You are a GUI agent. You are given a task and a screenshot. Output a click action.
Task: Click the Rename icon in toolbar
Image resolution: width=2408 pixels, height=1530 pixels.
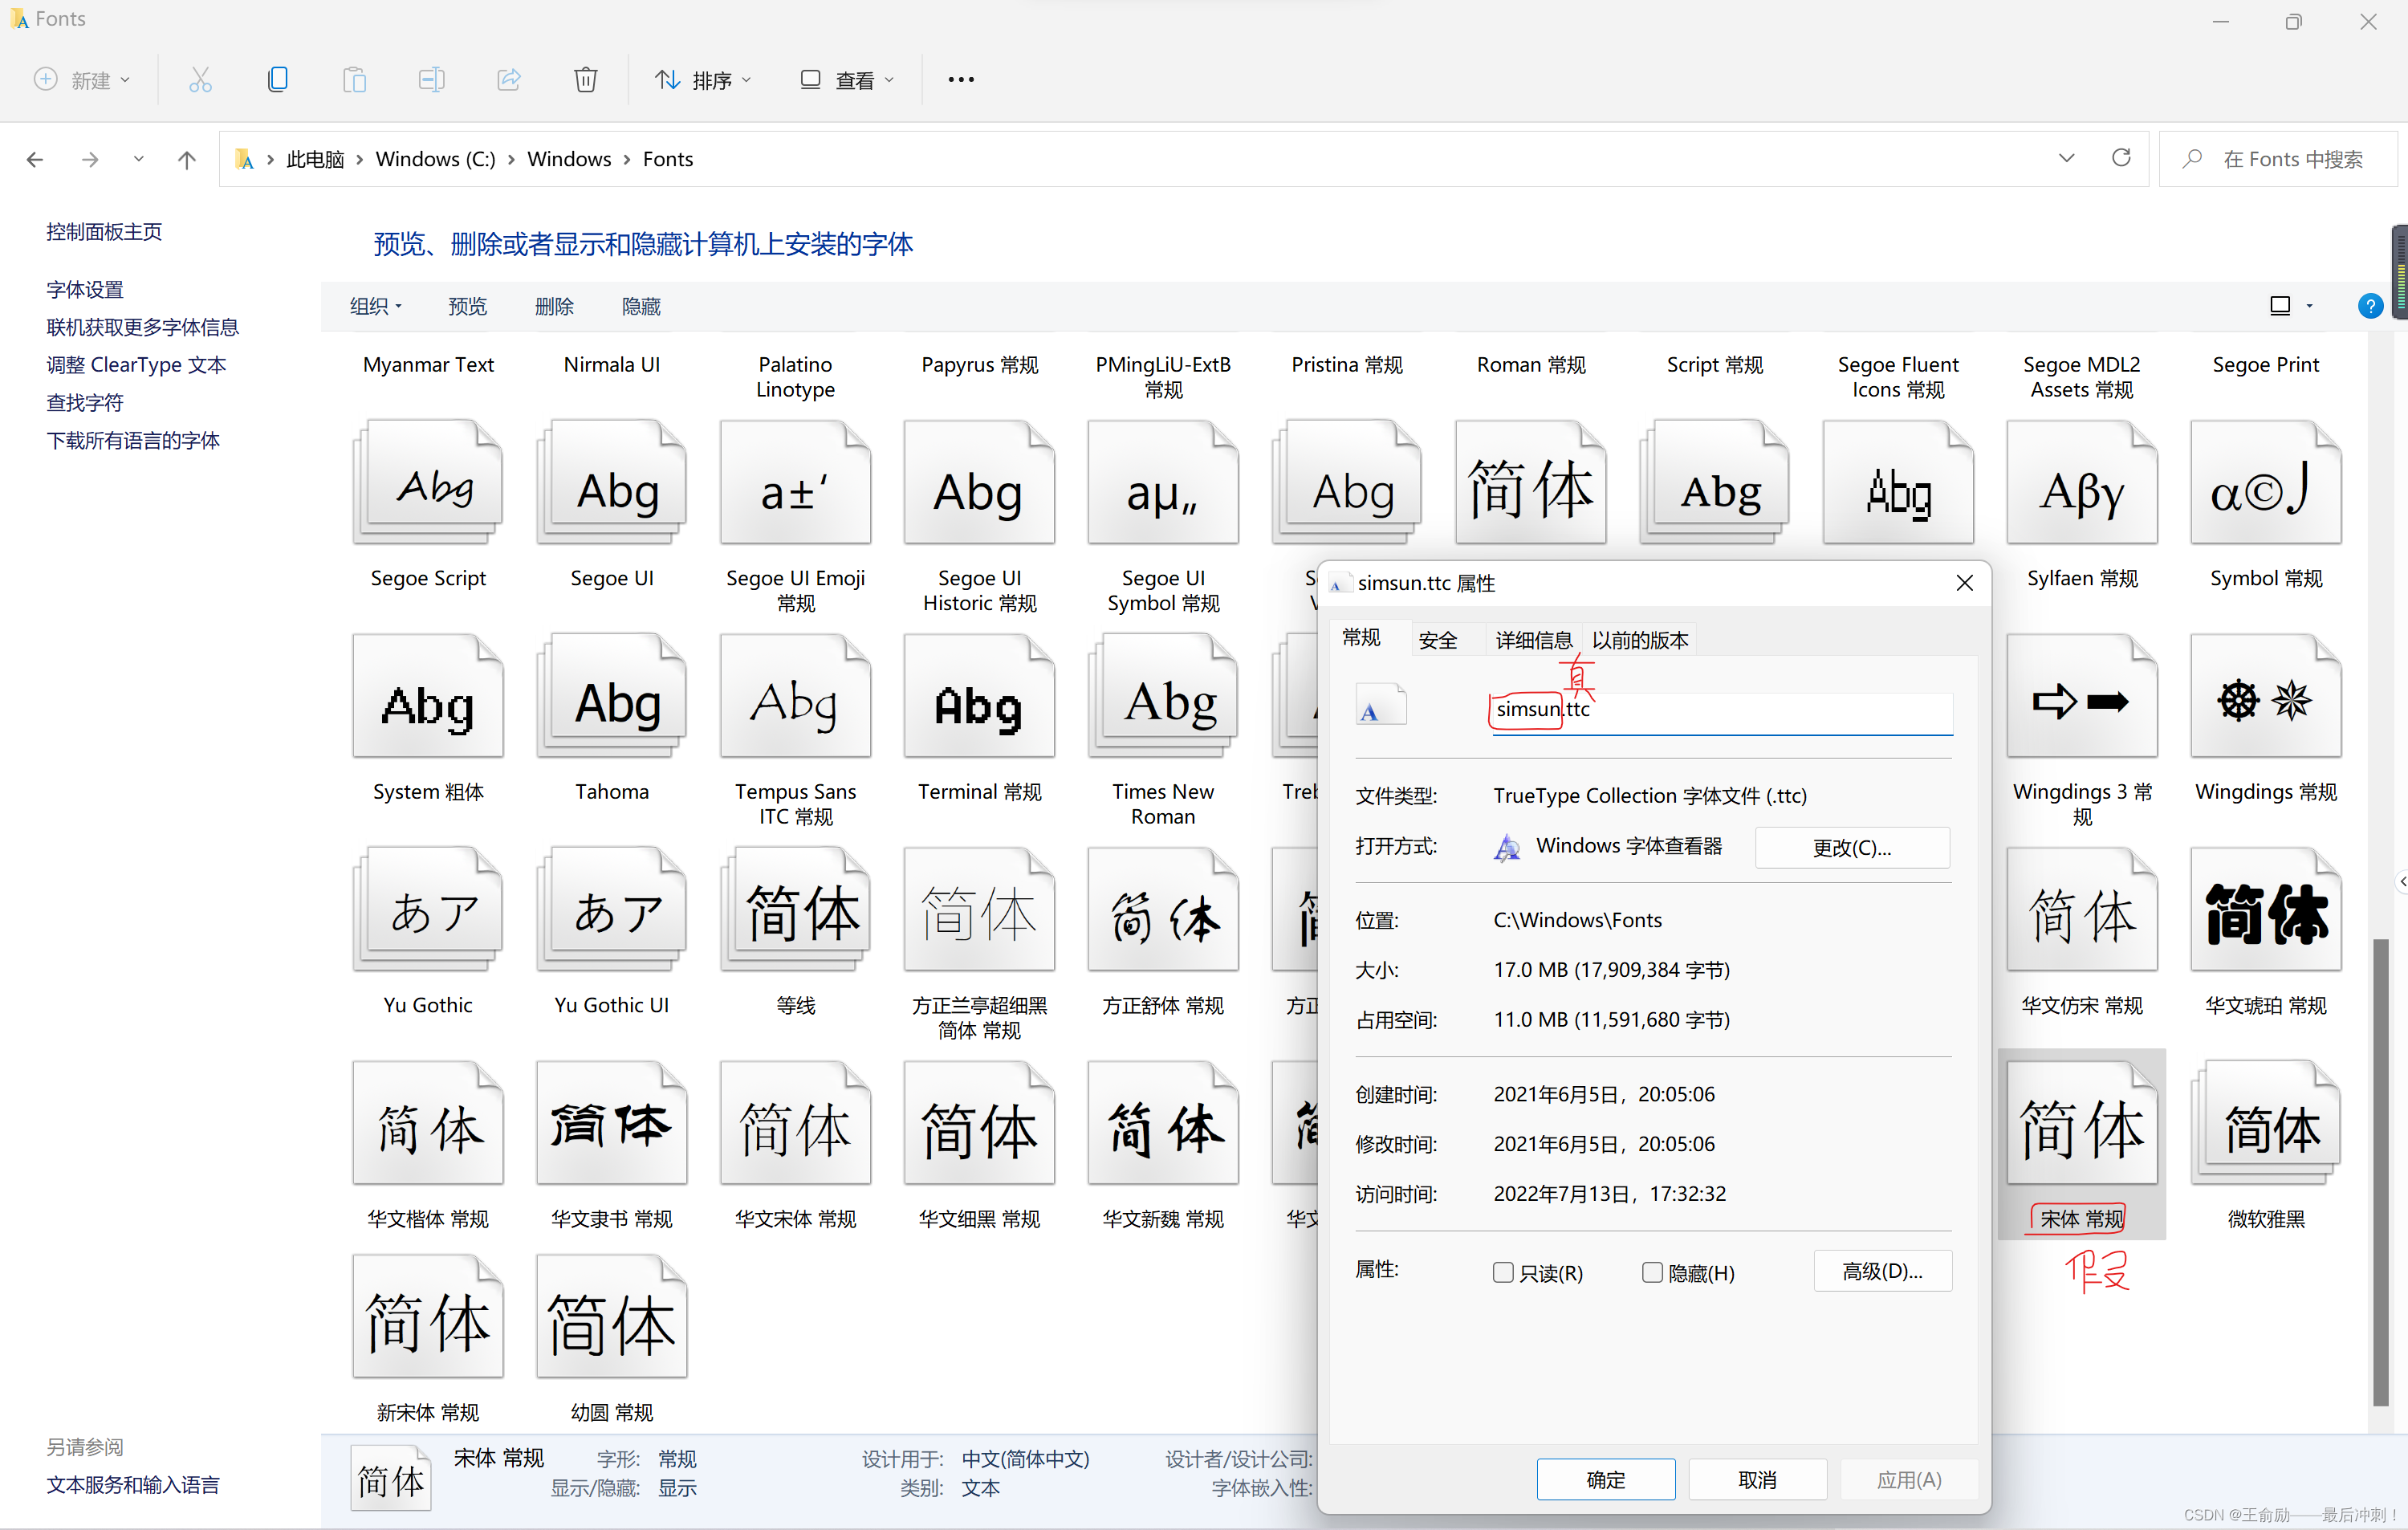pos(431,80)
